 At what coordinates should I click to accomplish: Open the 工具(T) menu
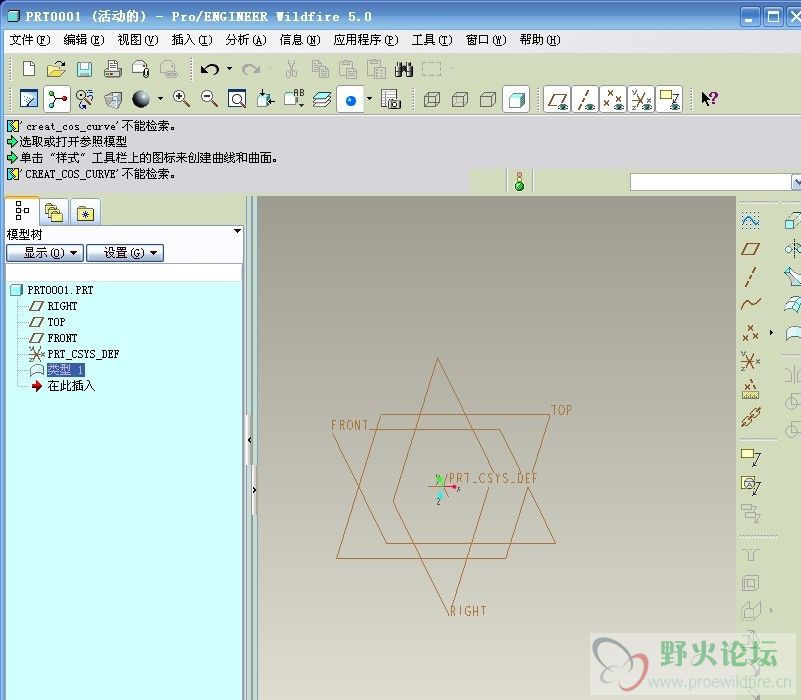tap(432, 40)
